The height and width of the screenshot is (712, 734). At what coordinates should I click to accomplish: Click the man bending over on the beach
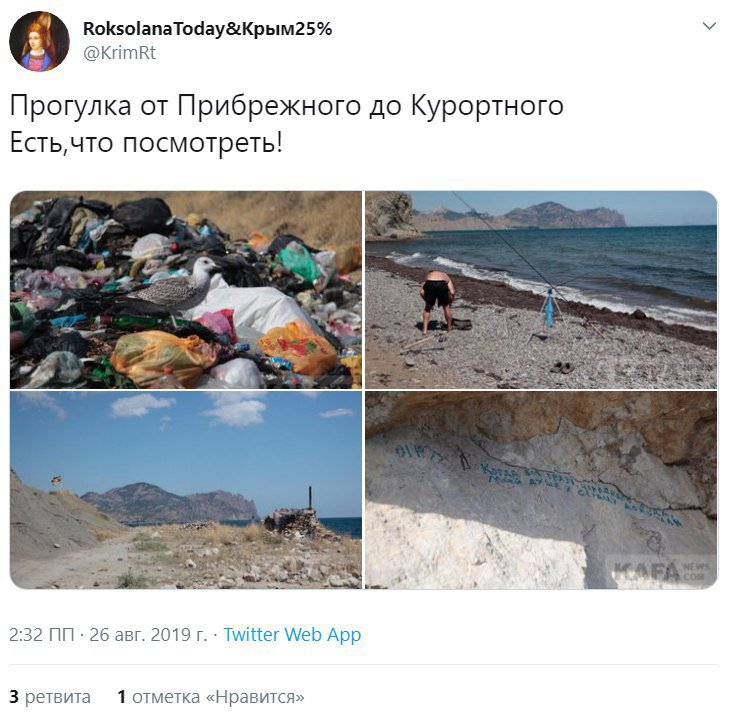click(437, 300)
